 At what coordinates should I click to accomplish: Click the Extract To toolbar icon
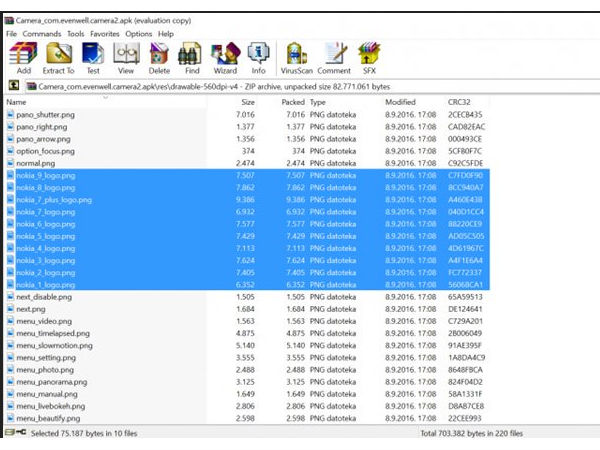pyautogui.click(x=59, y=58)
